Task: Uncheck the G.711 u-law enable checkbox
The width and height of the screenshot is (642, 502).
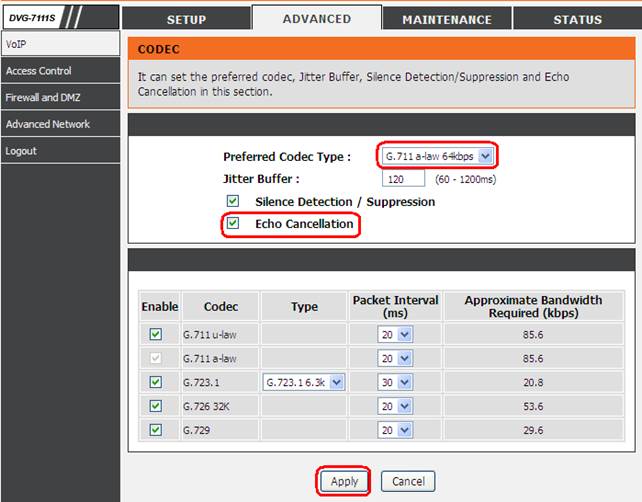Action: tap(155, 335)
